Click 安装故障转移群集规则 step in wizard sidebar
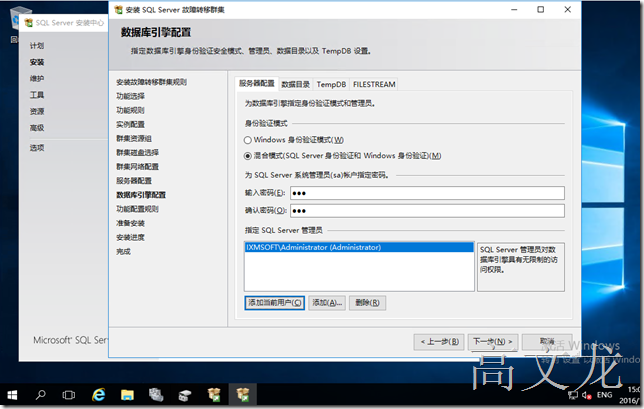Viewport: 644px width, 409px height. click(151, 82)
